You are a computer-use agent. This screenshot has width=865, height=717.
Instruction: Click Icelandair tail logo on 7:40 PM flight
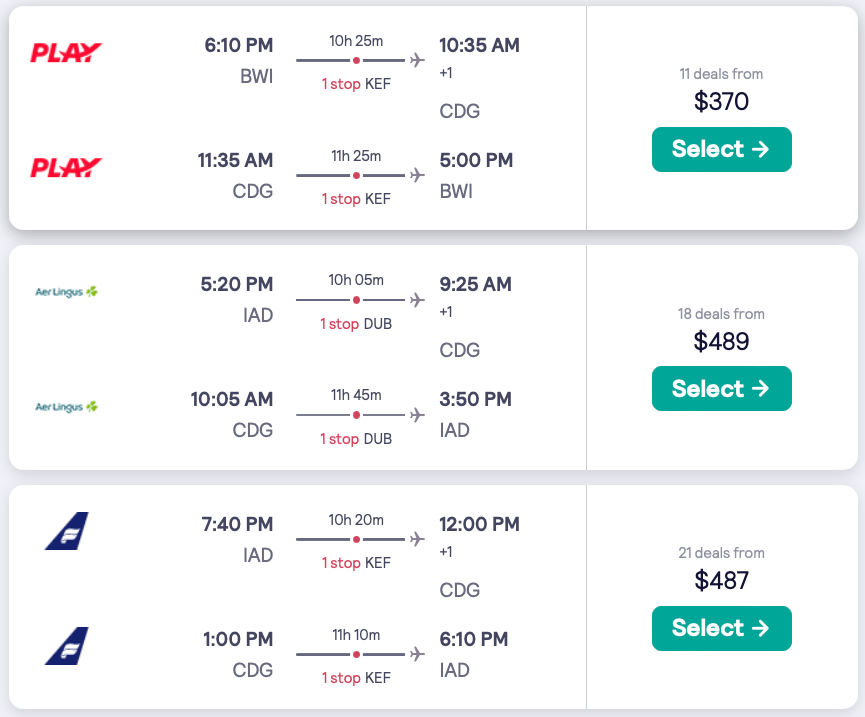[x=66, y=531]
